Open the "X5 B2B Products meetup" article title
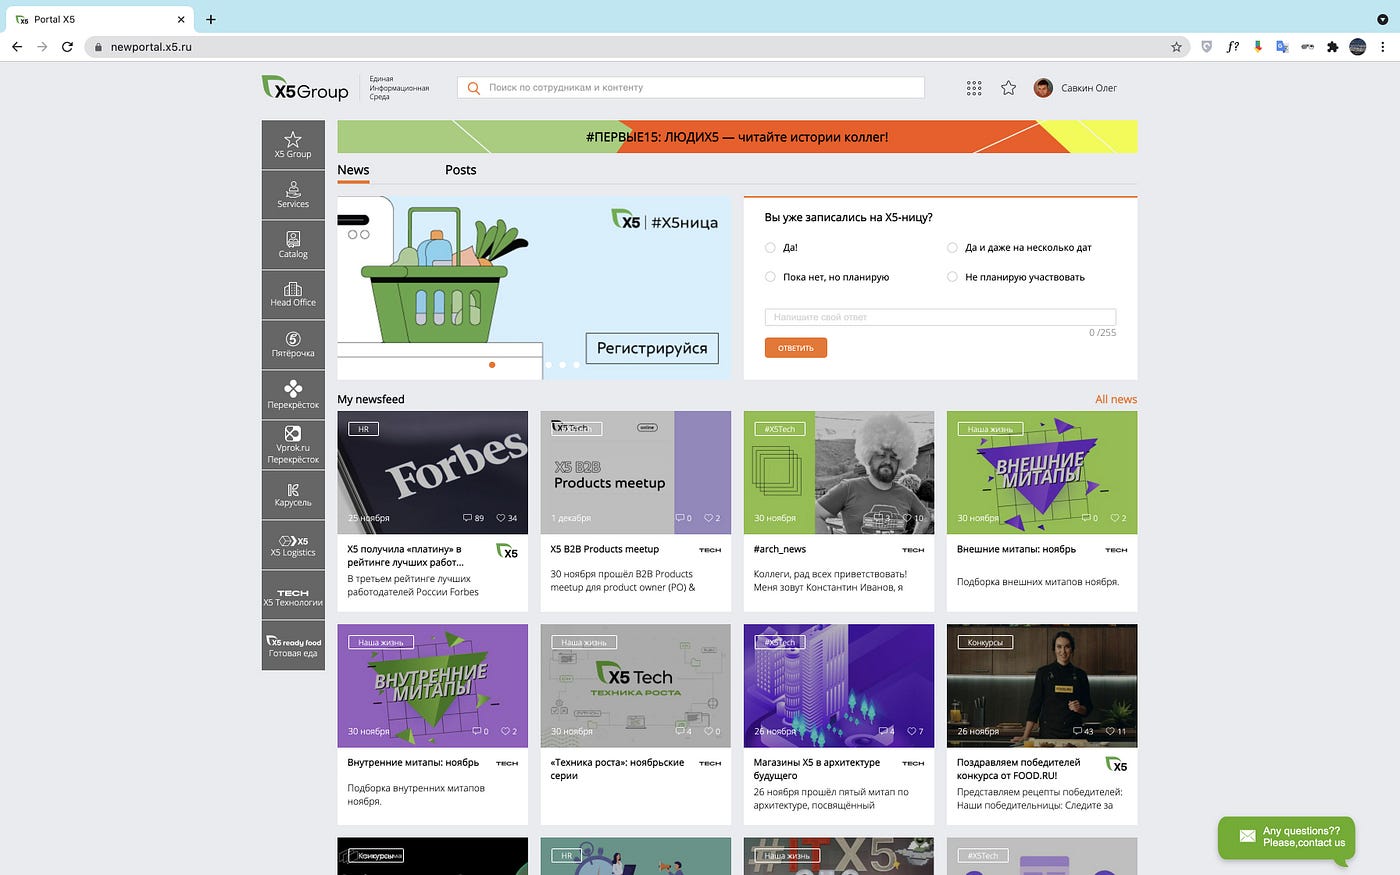 click(x=605, y=549)
